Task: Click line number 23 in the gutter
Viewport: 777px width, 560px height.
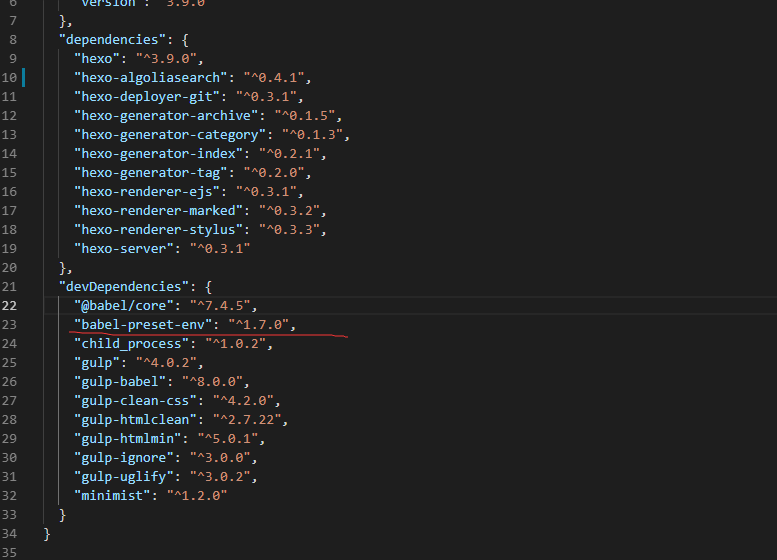Action: click(10, 324)
